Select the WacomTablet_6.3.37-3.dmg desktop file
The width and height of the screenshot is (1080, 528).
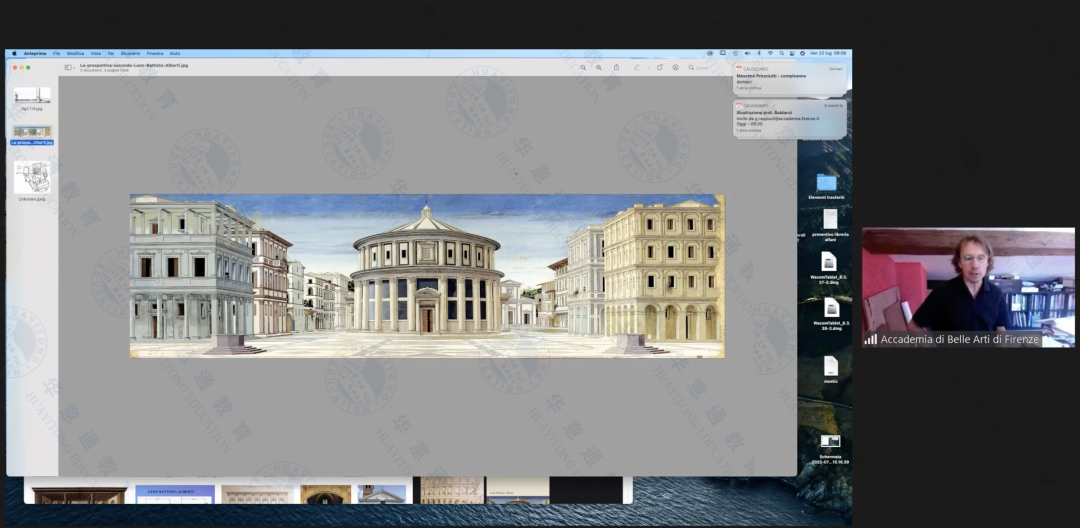829,262
